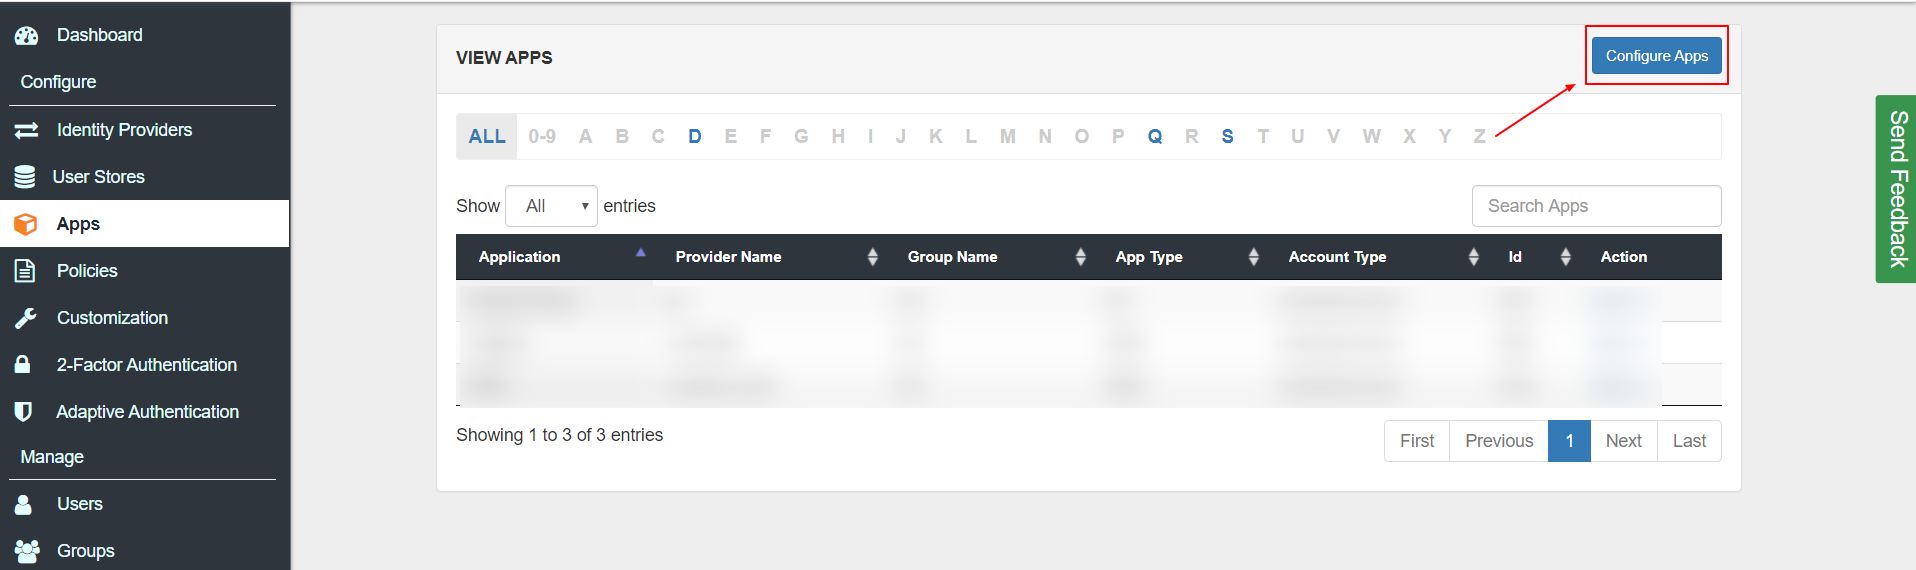Go to Previous page
Viewport: 1916px width, 570px height.
pyautogui.click(x=1499, y=441)
